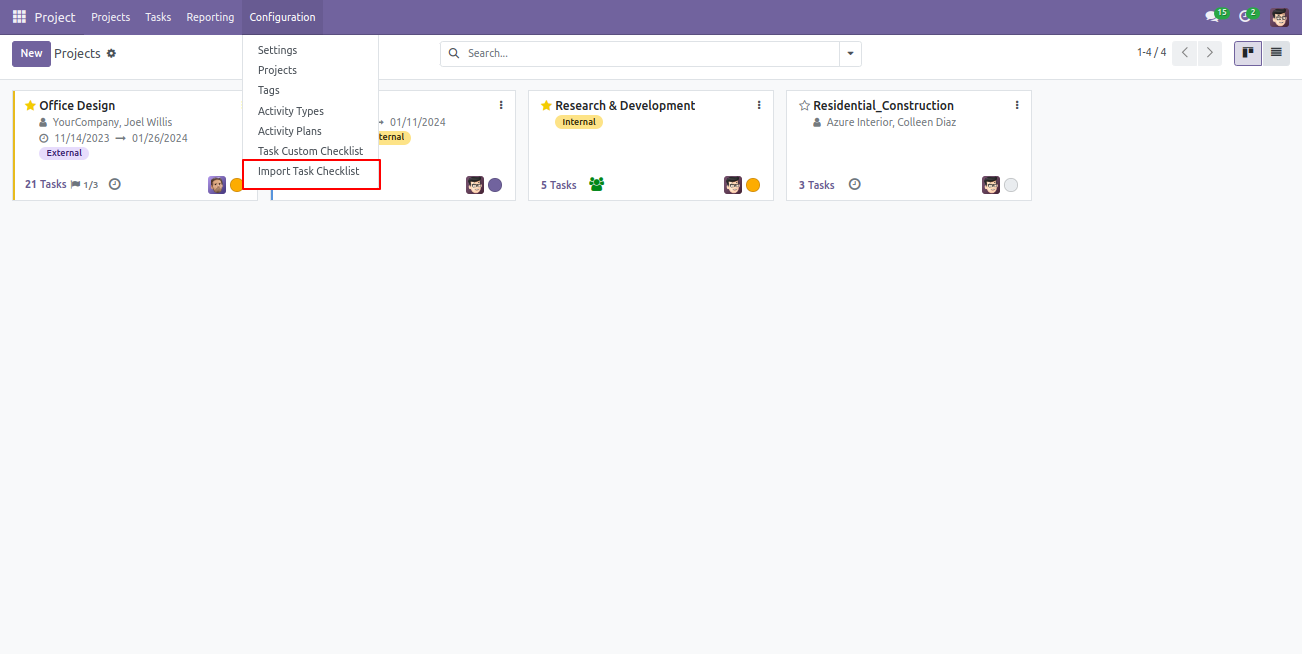The width and height of the screenshot is (1302, 654).
Task: Unstar the Office Design project
Action: click(30, 105)
